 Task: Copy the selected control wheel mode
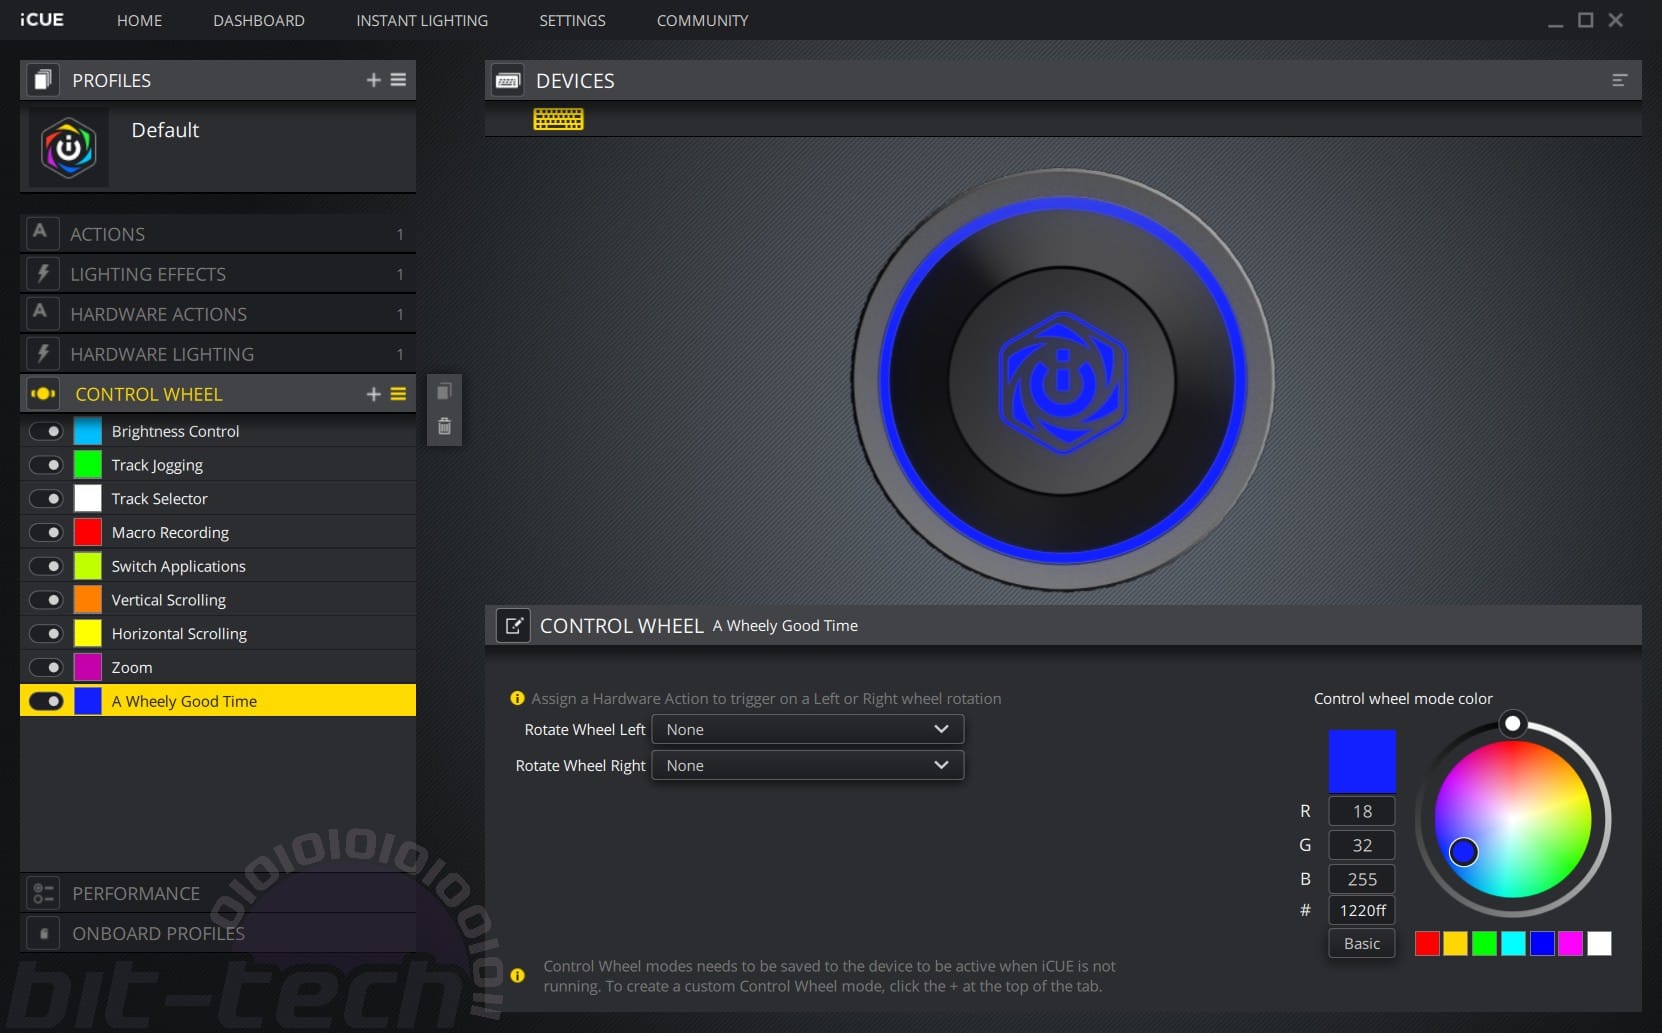[445, 391]
